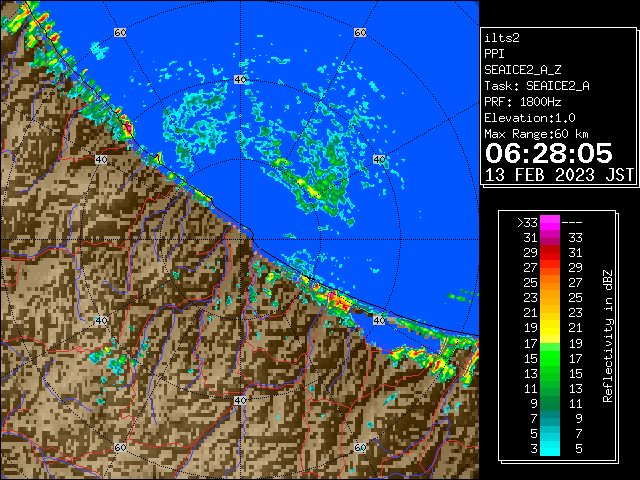Screen dimensions: 640x480
Task: Click the 40 km label west-southwest on land
Action: 101,320
